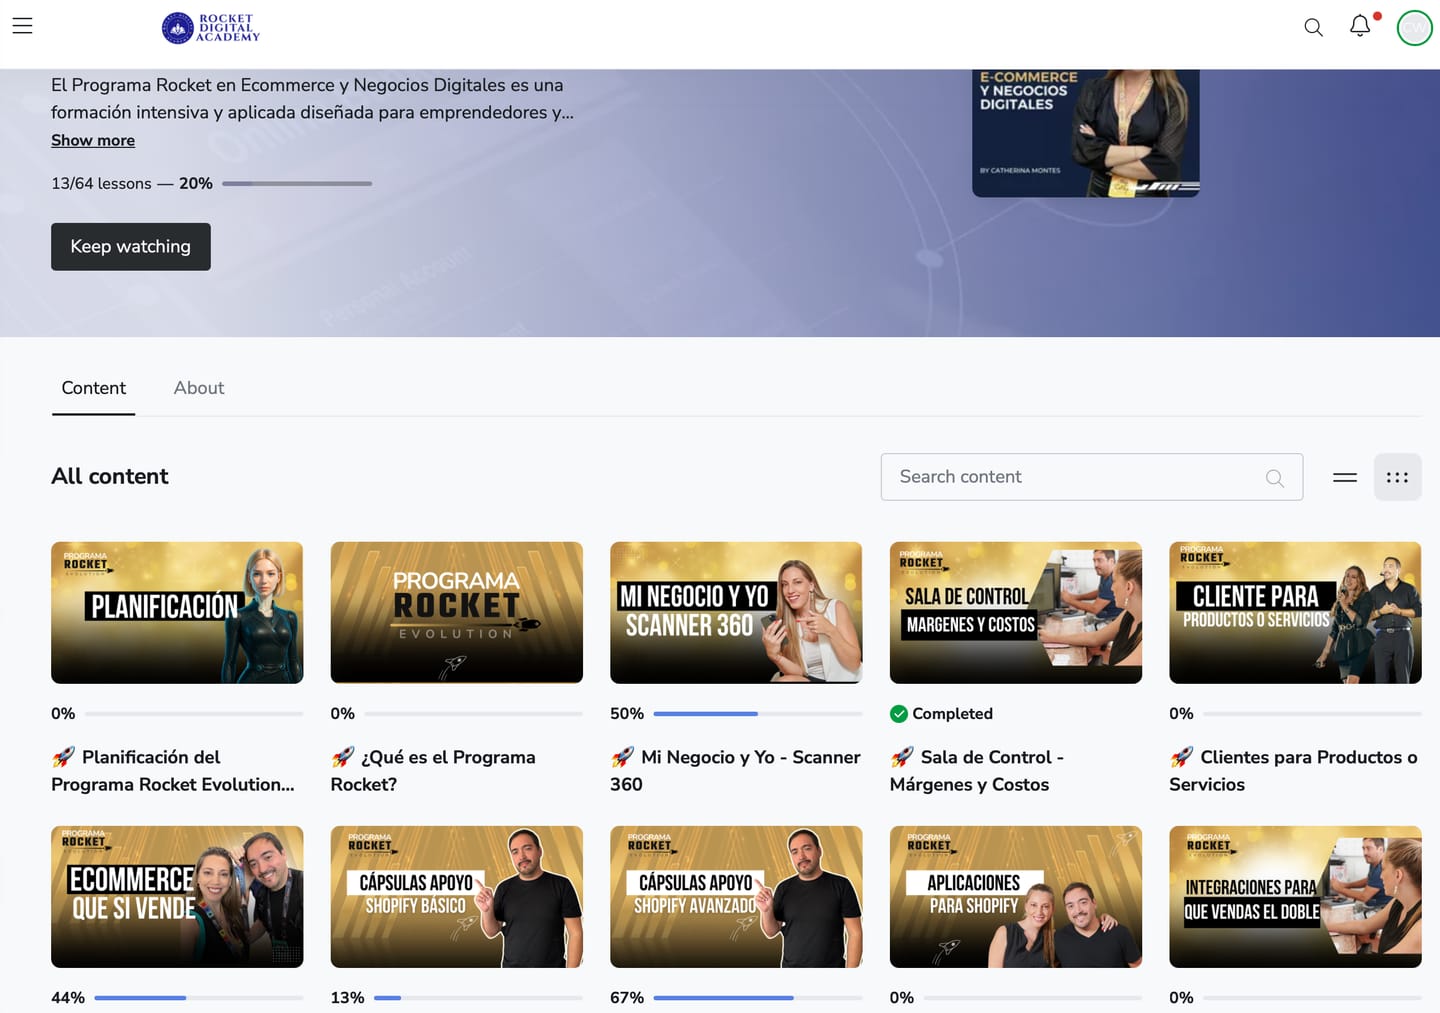
Task: Click rocket icon beside ¿Qué es el Programa Rocket?
Action: point(343,757)
